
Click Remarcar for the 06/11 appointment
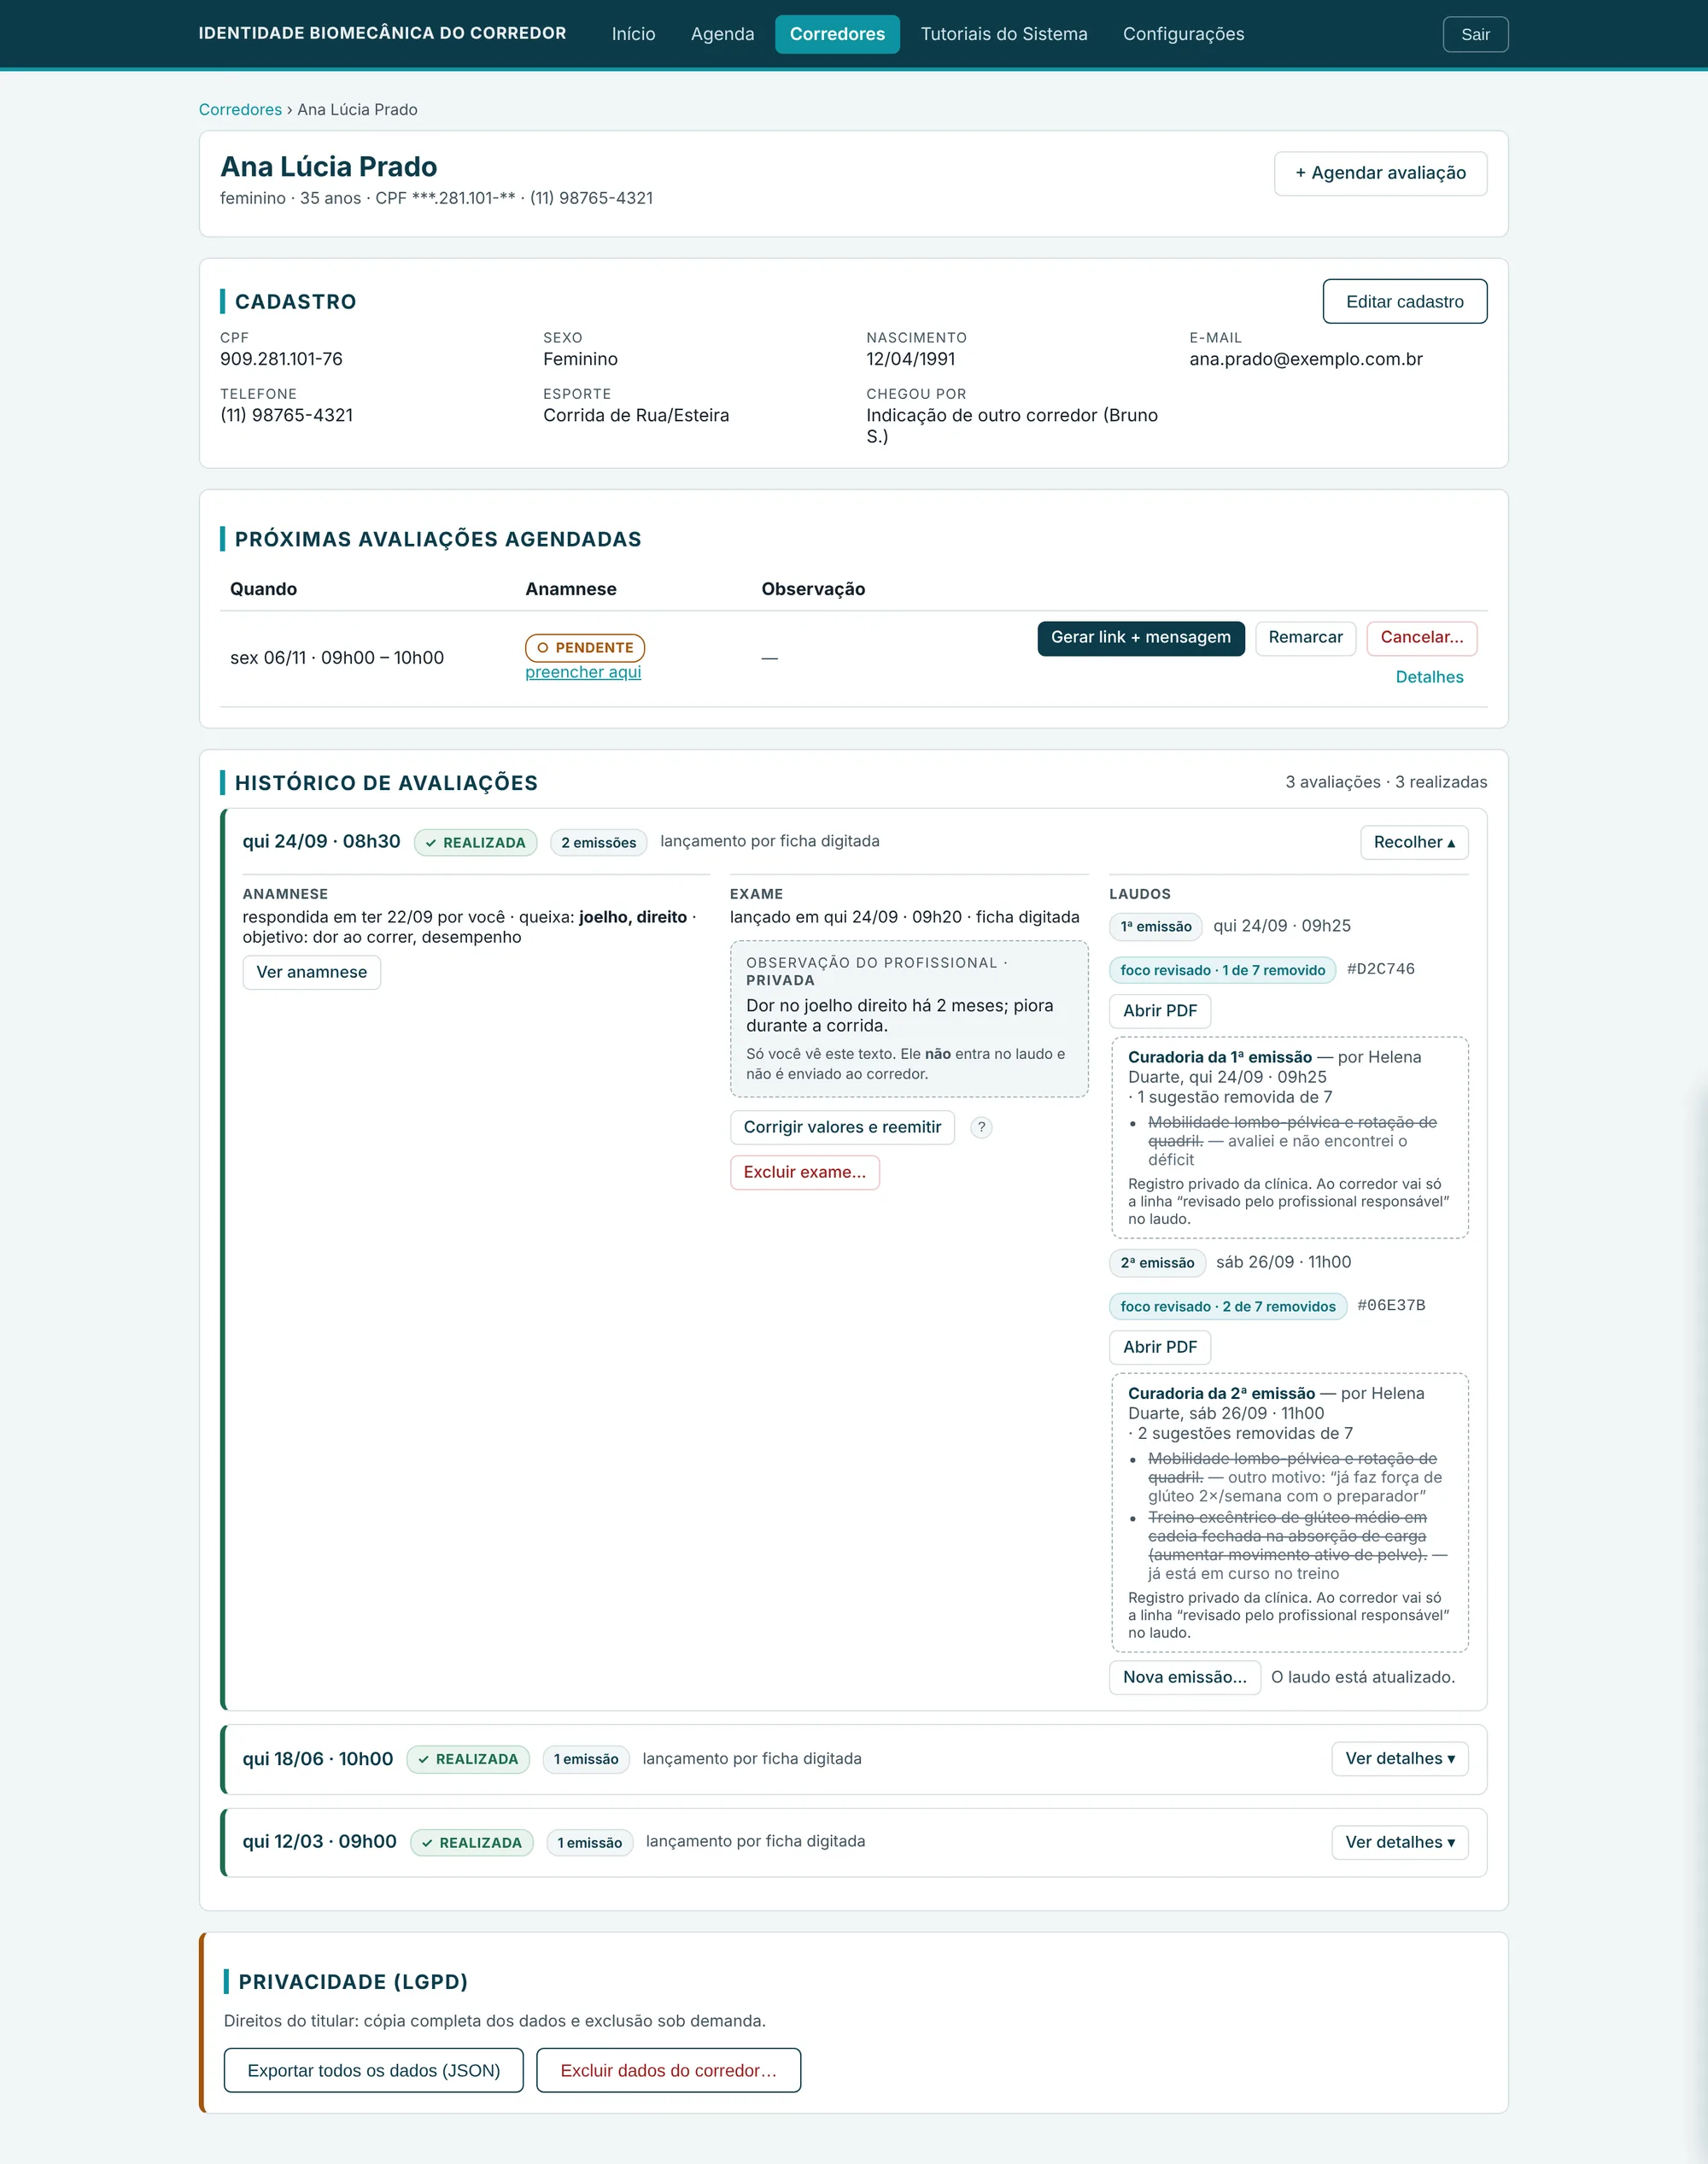pyautogui.click(x=1305, y=638)
